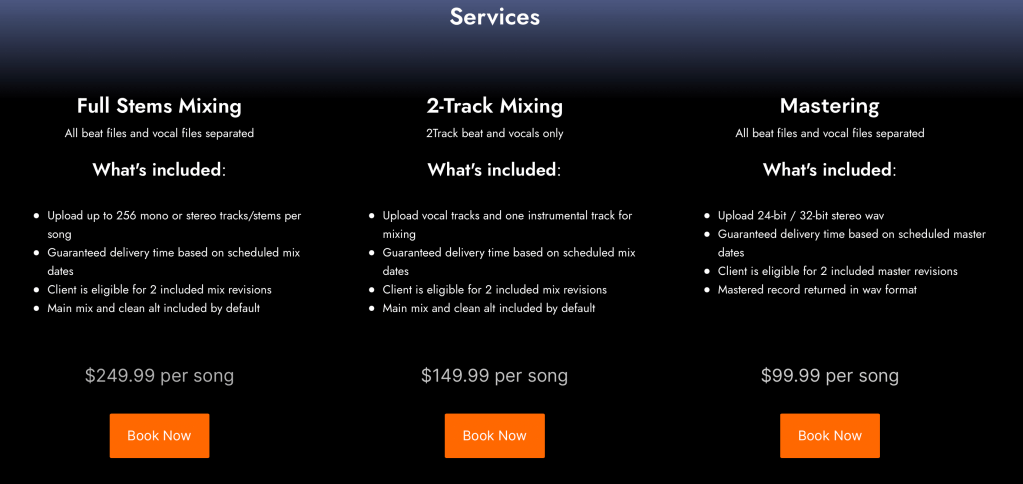Click Book Now under Full Stems Mixing

(159, 436)
